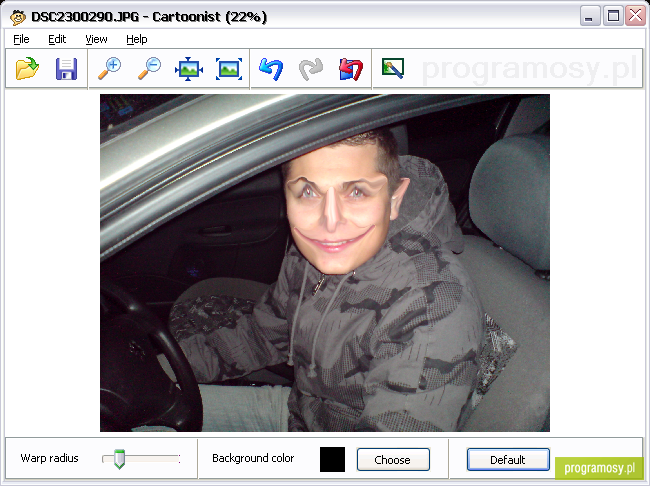Click the black background color swatch
650x486 pixels.
pyautogui.click(x=332, y=459)
